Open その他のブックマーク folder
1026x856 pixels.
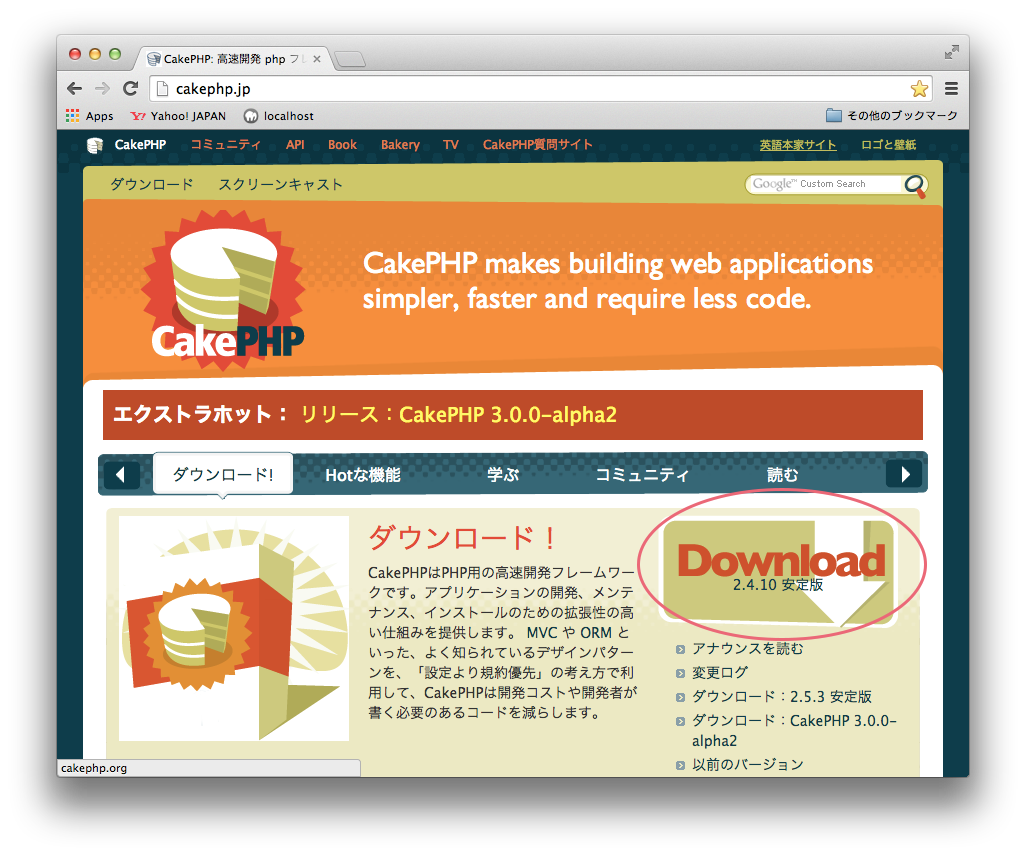(x=892, y=115)
